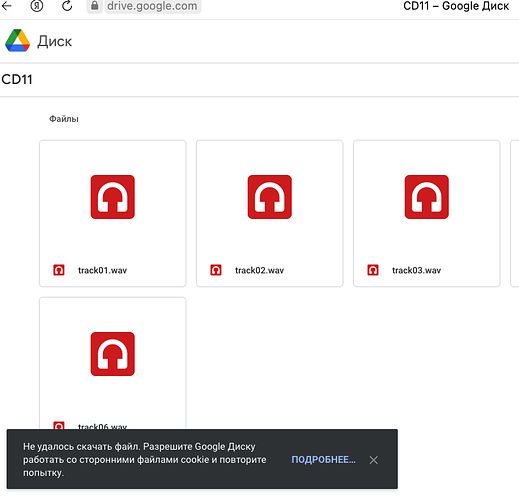Click the large audio icon of track01.wav
The height and width of the screenshot is (500, 519).
pos(113,197)
